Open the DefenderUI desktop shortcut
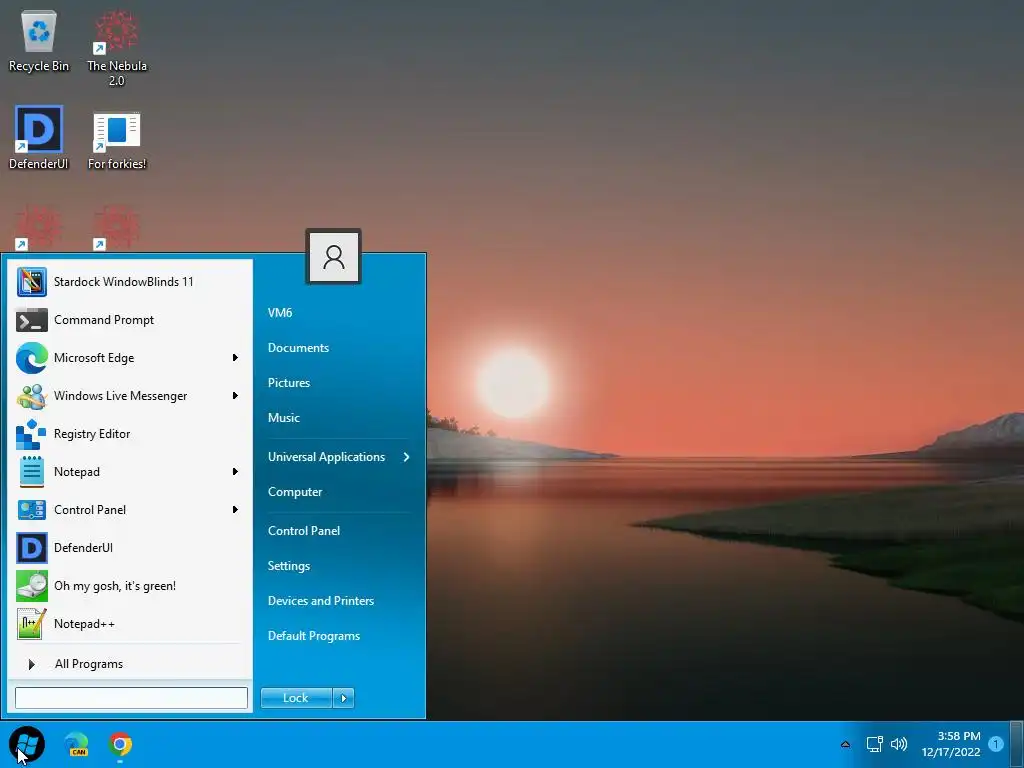 coord(39,138)
